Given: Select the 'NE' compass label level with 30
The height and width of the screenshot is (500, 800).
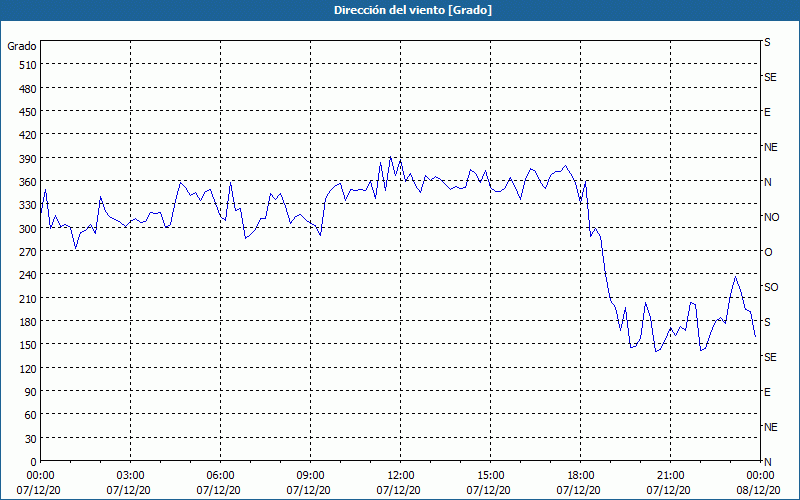Looking at the screenshot, I should click(x=770, y=427).
